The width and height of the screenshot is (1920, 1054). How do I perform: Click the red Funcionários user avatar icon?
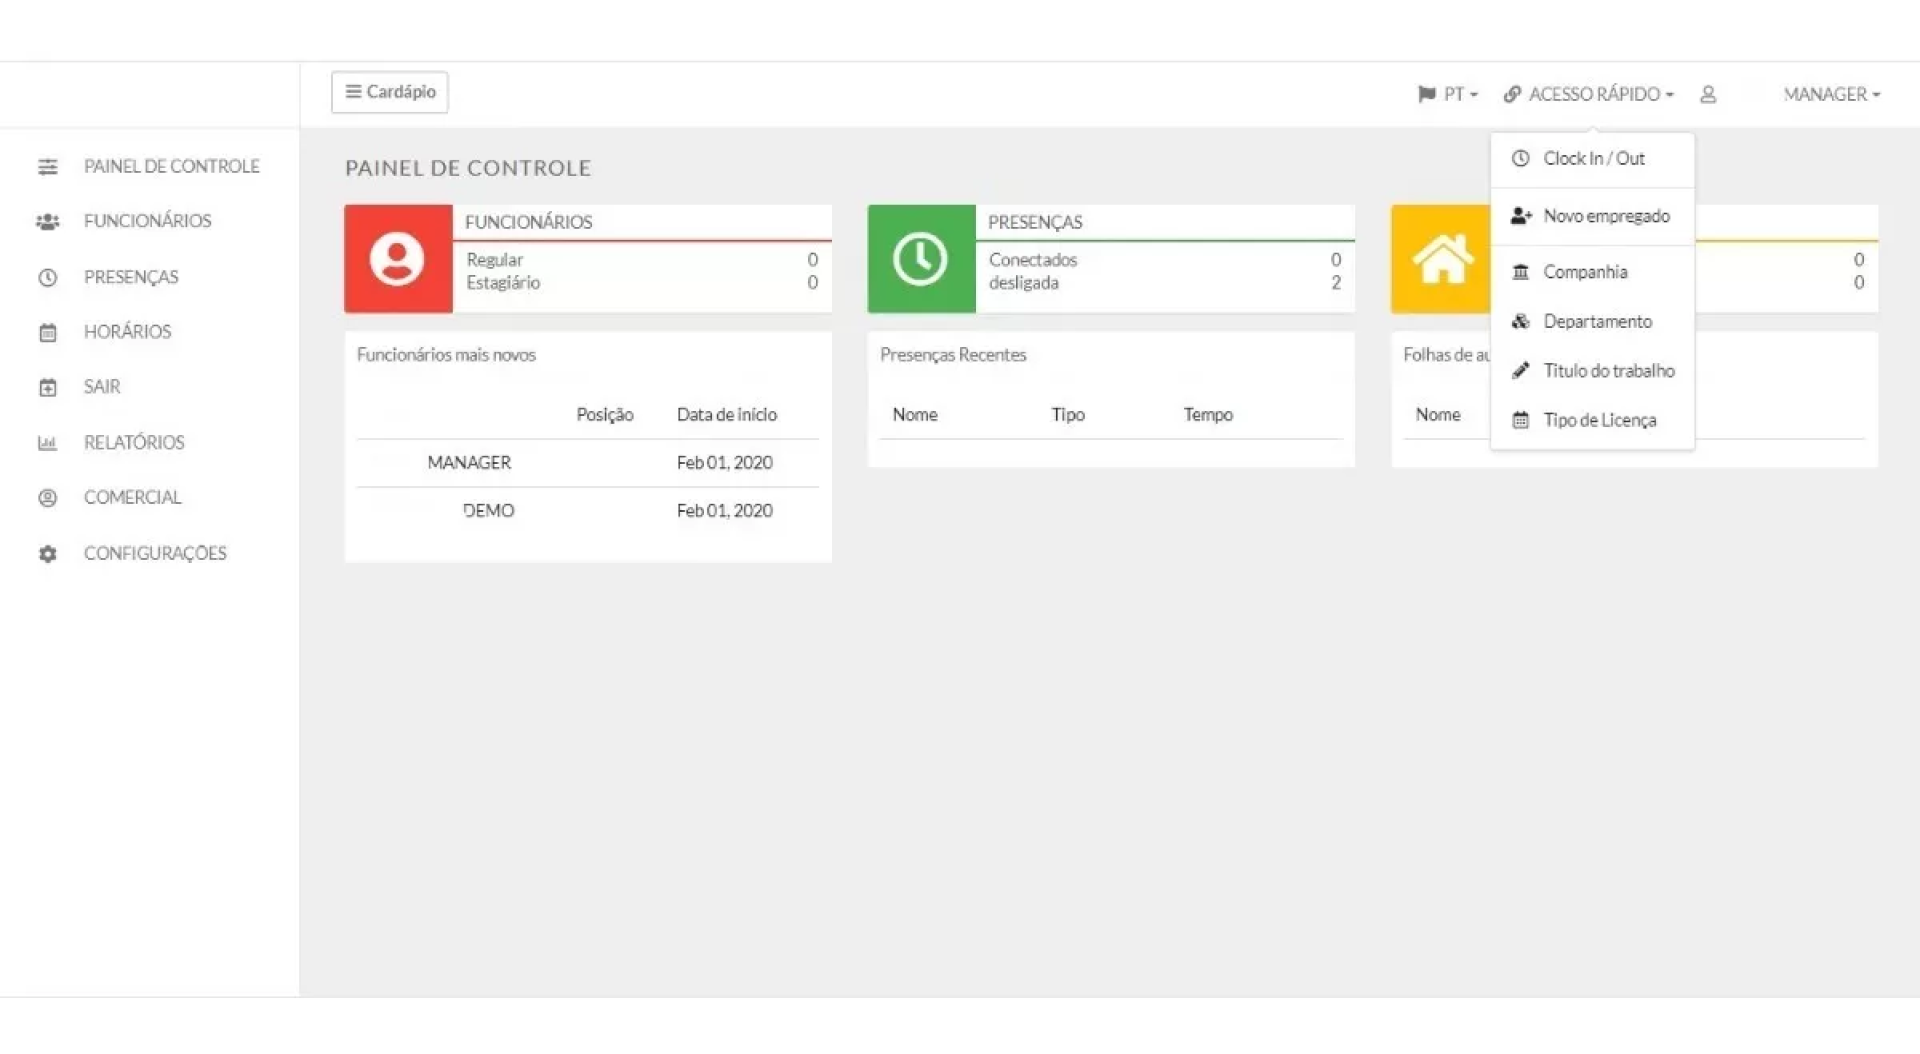(x=397, y=259)
